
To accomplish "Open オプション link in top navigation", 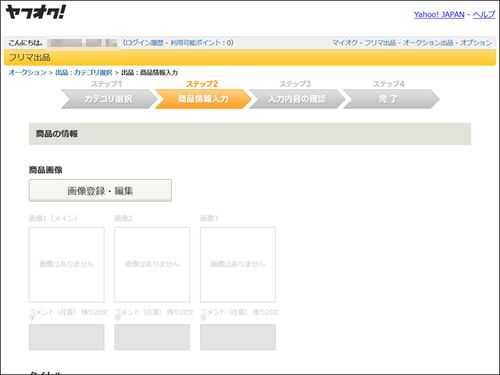I will click(476, 43).
